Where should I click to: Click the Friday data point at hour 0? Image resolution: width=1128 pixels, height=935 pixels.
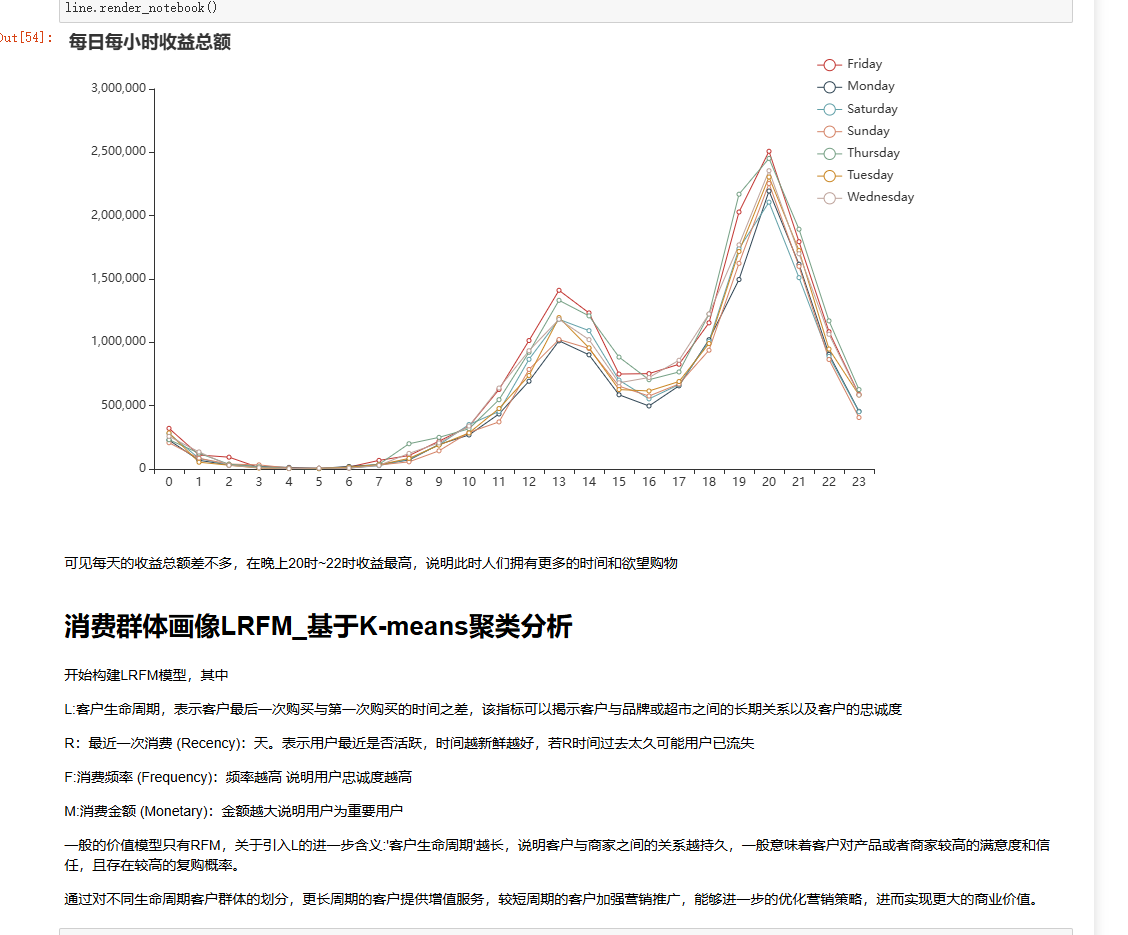tap(169, 429)
